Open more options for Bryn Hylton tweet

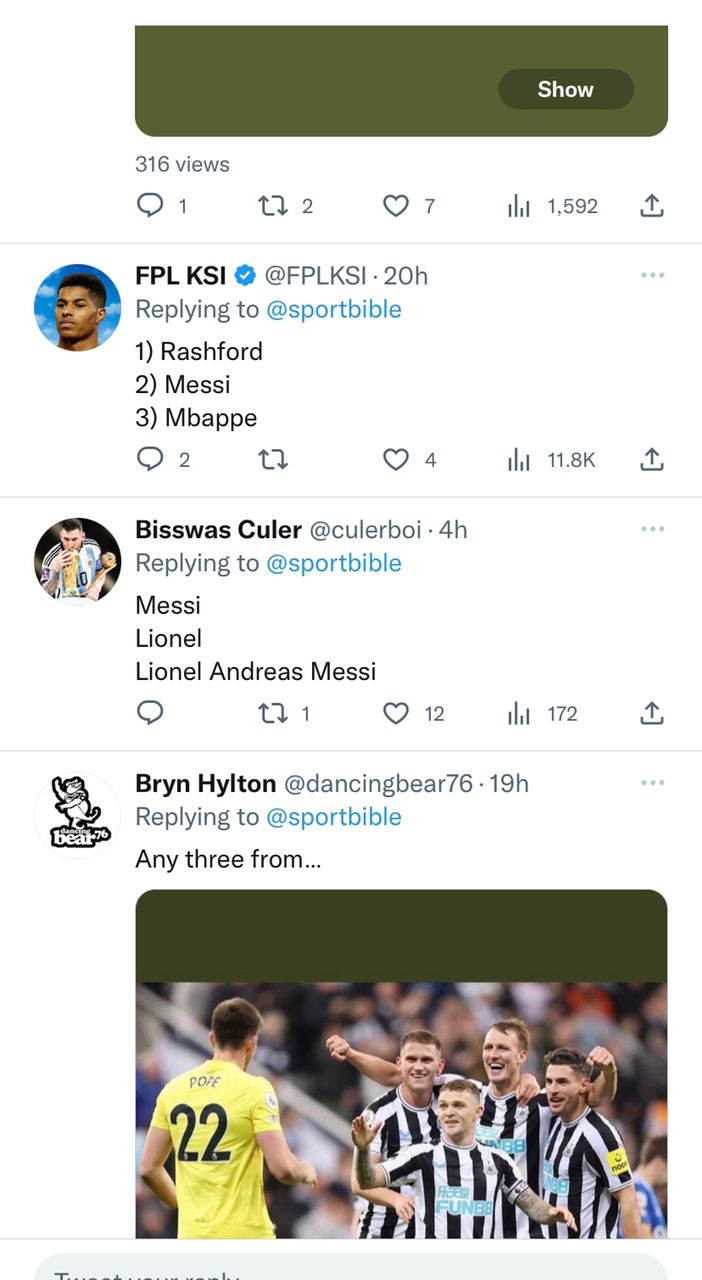(x=652, y=783)
